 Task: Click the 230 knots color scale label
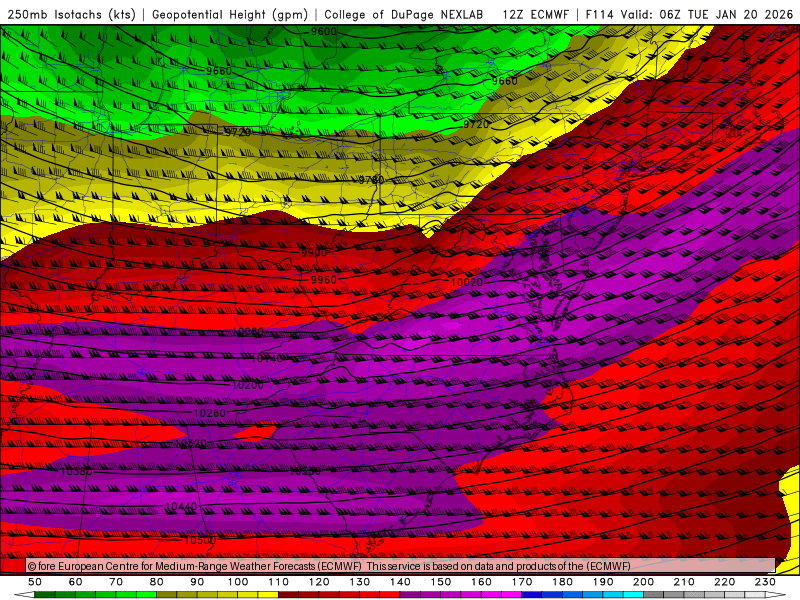click(765, 582)
